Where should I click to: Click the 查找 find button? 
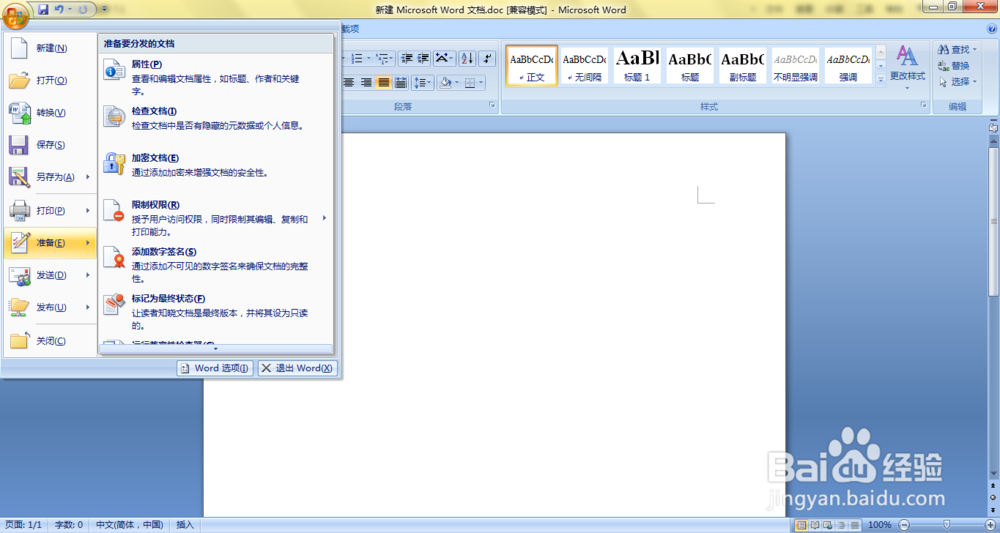tap(958, 49)
